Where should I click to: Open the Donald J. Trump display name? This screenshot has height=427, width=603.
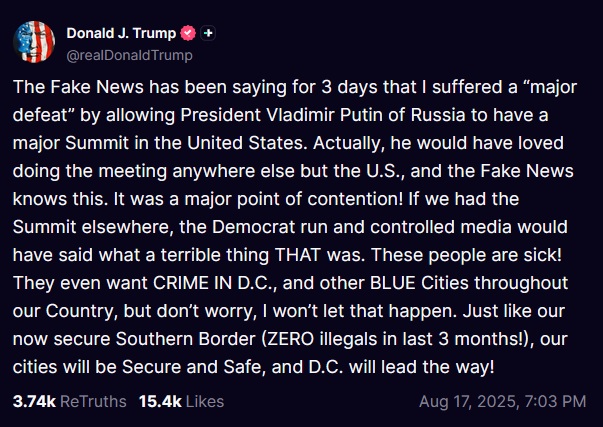point(121,33)
